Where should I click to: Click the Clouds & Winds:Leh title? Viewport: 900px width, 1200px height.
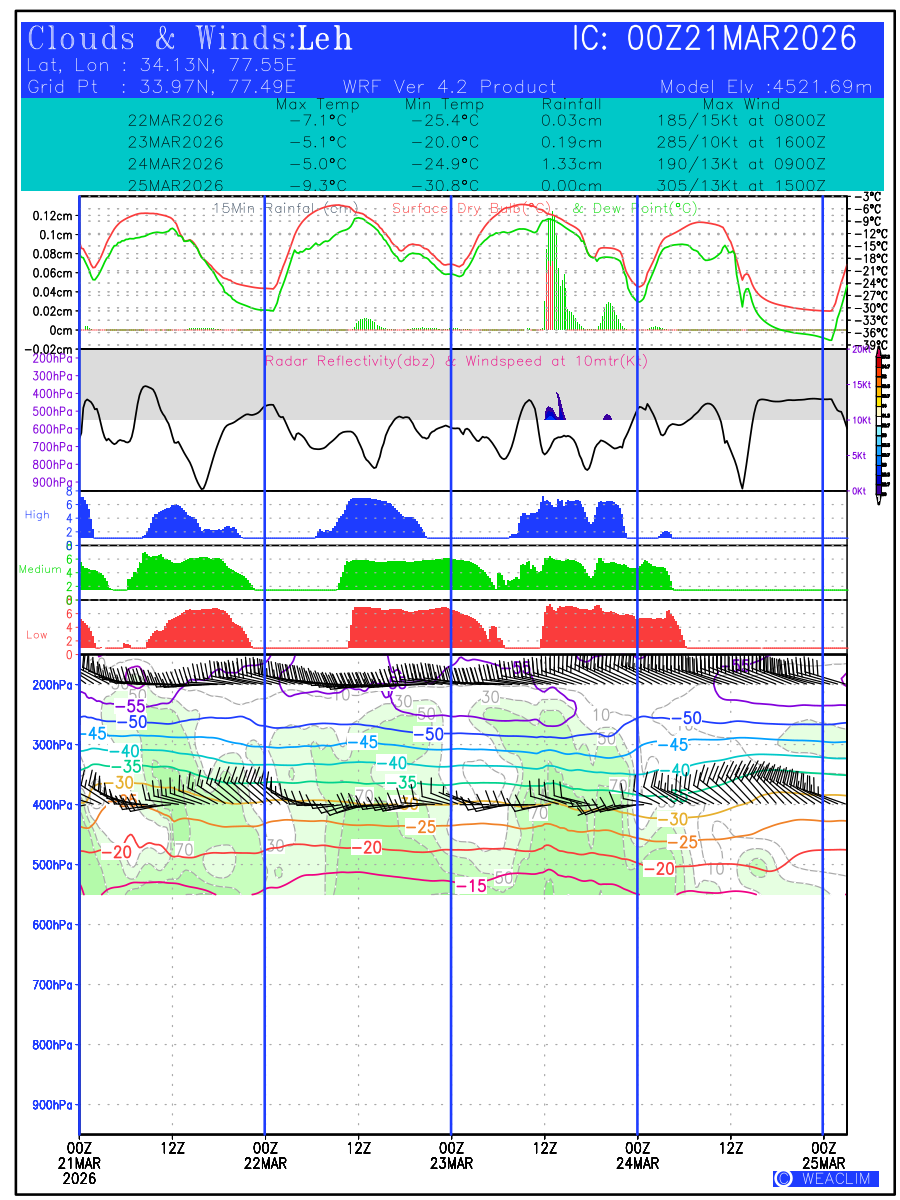[190, 39]
